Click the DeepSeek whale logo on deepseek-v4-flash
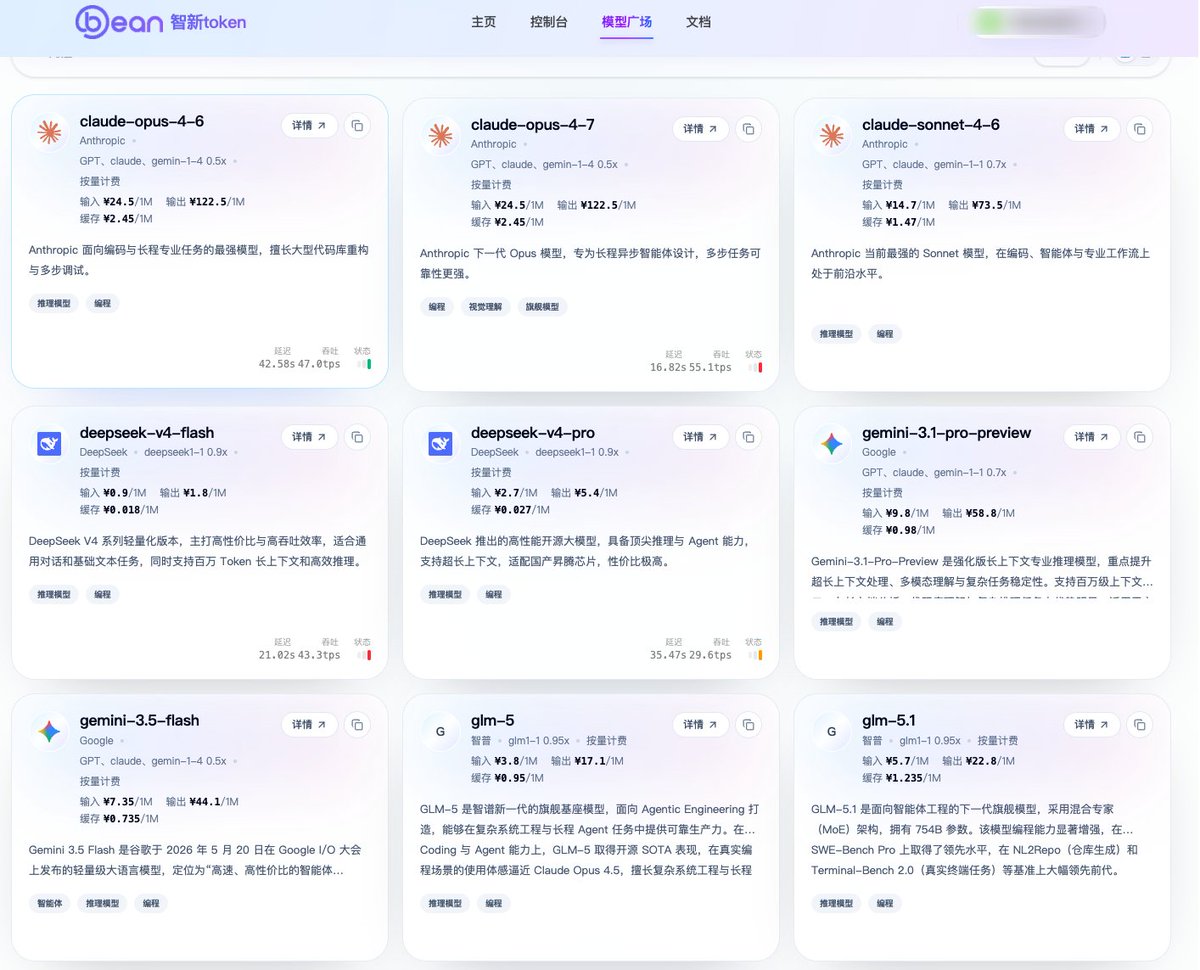This screenshot has width=1200, height=970. coord(49,444)
